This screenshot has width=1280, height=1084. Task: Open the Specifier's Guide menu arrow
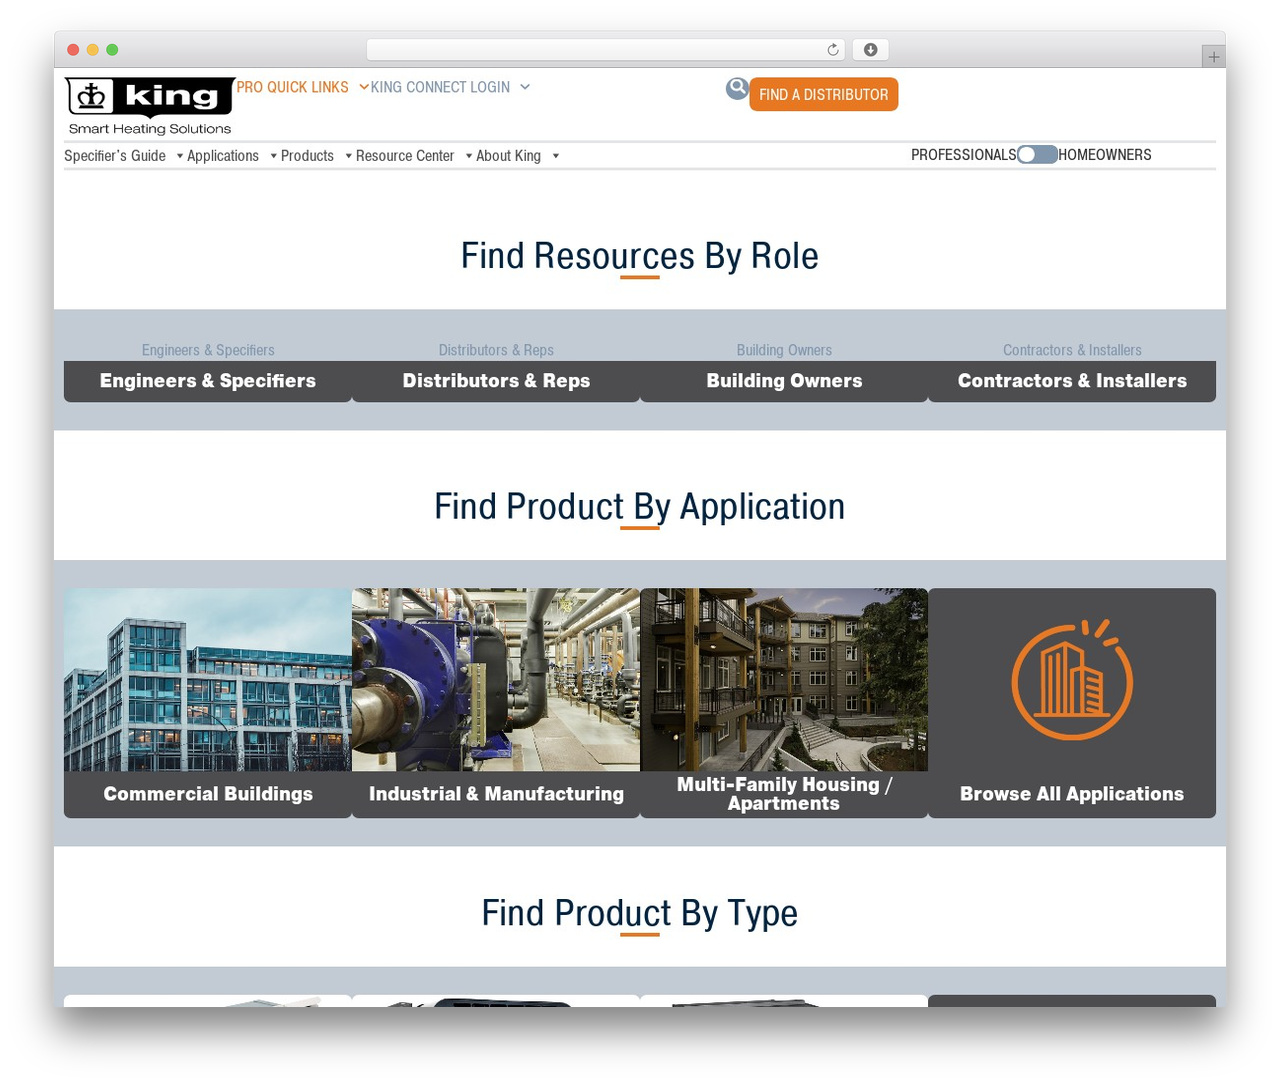pos(180,156)
